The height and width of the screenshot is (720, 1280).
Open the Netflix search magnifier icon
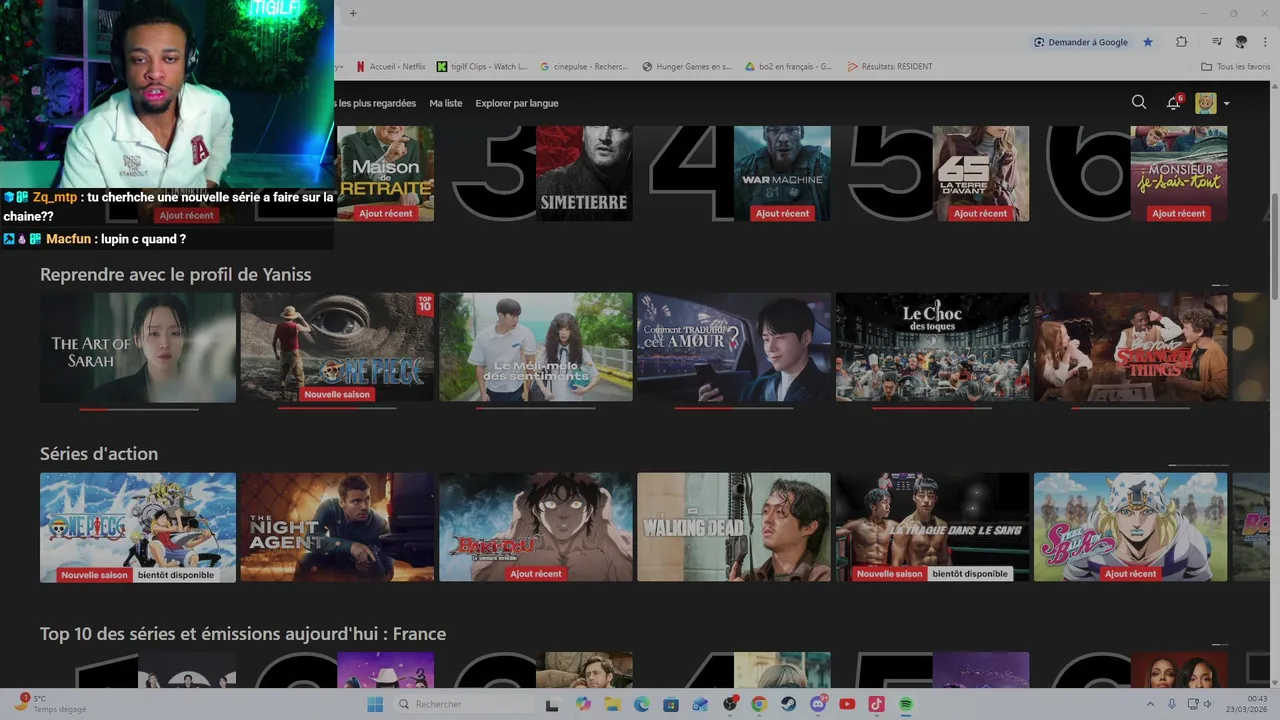(1139, 102)
